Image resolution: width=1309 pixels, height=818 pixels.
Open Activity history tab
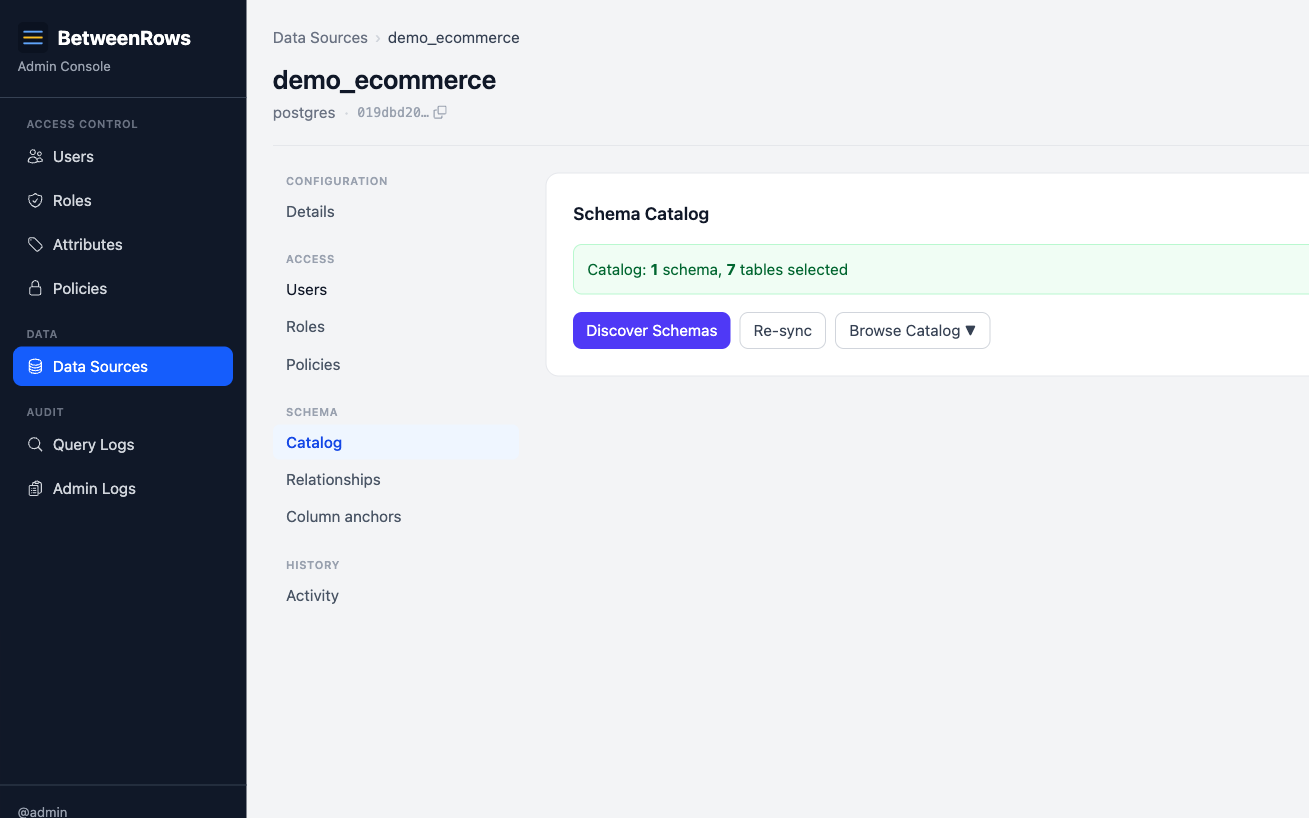(396, 596)
